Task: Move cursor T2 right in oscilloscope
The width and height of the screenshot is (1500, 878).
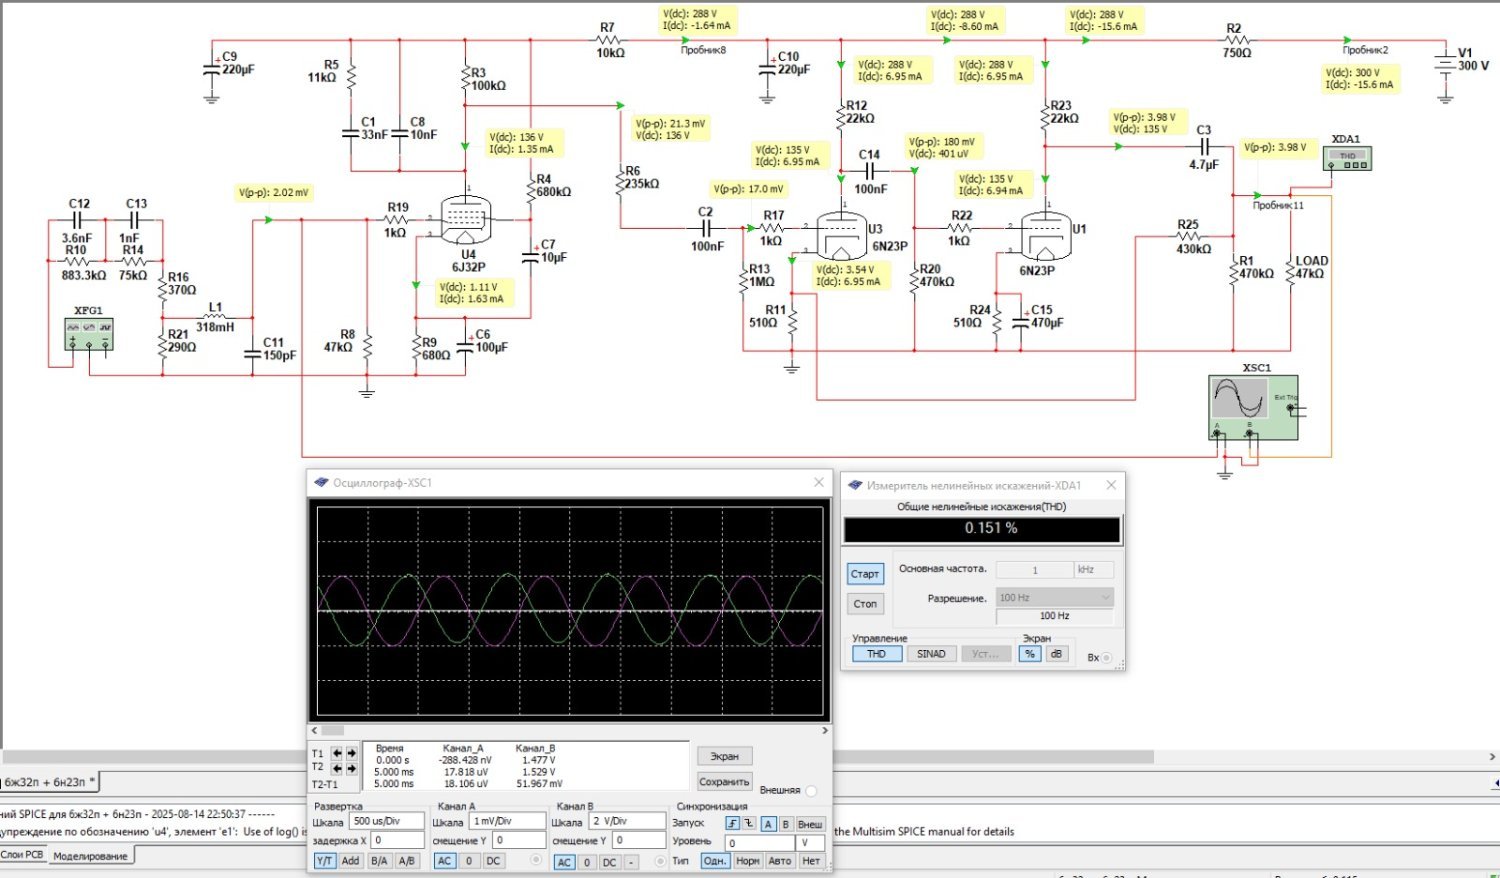Action: [x=352, y=768]
